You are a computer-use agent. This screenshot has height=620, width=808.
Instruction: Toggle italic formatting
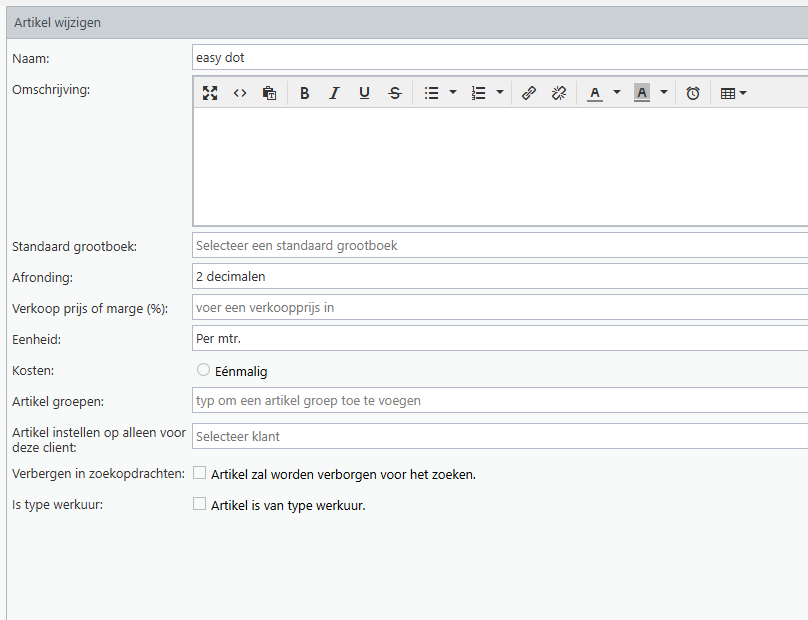[334, 93]
